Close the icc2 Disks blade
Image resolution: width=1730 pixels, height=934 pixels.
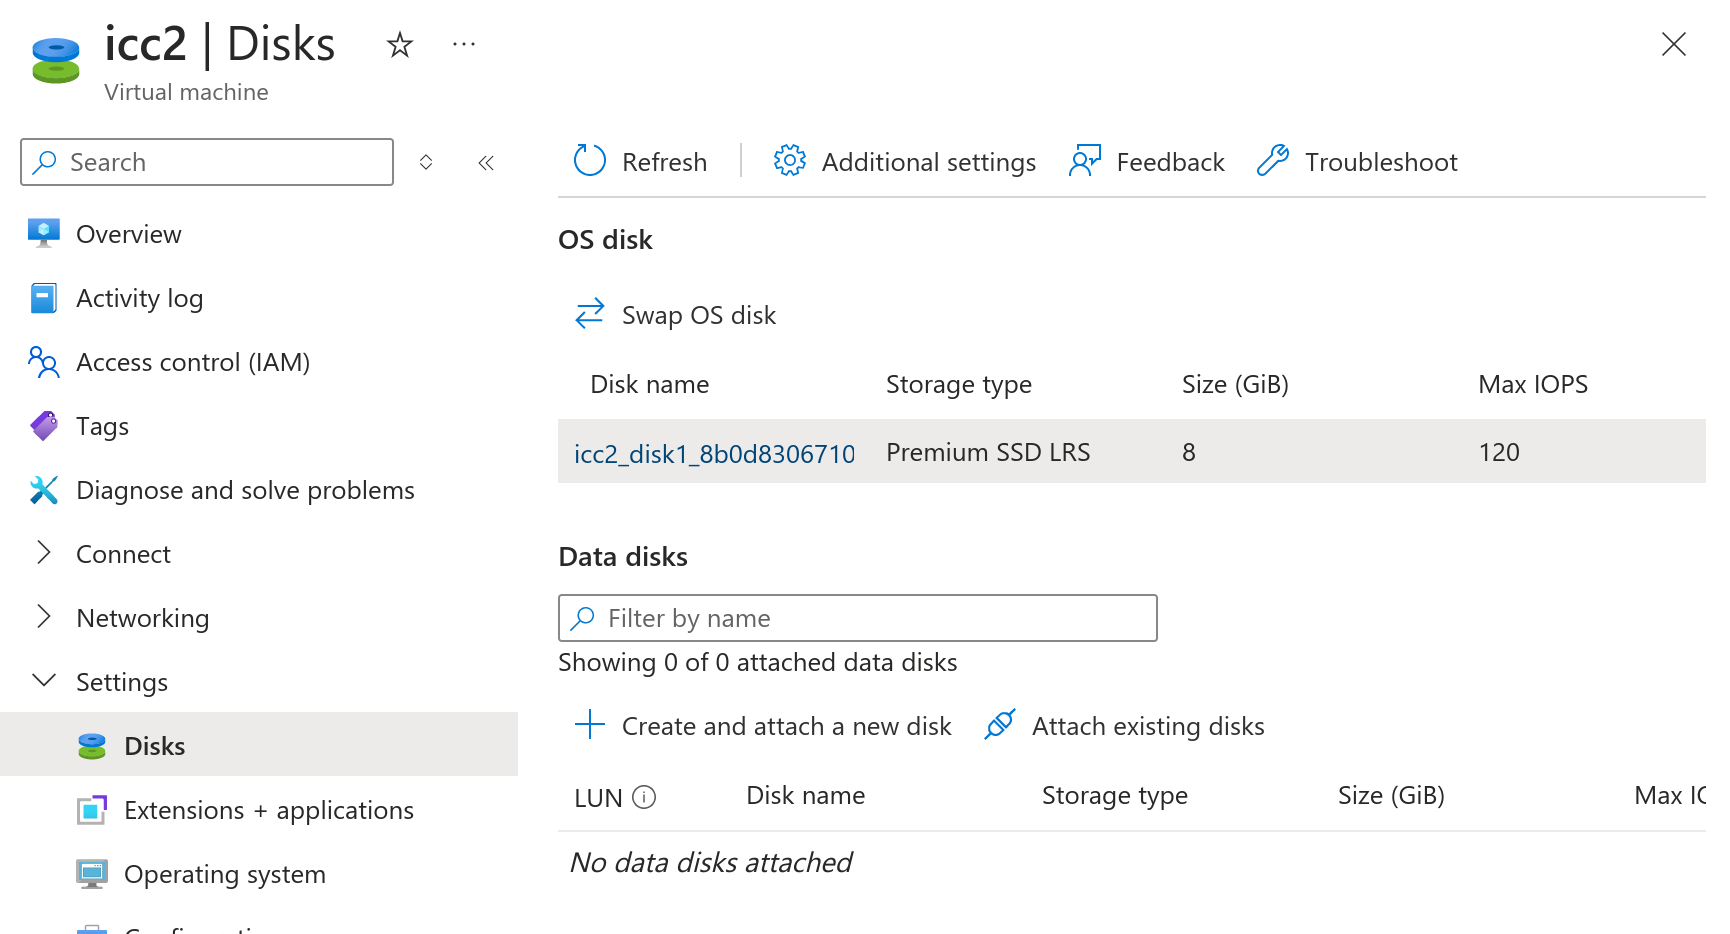(x=1673, y=44)
